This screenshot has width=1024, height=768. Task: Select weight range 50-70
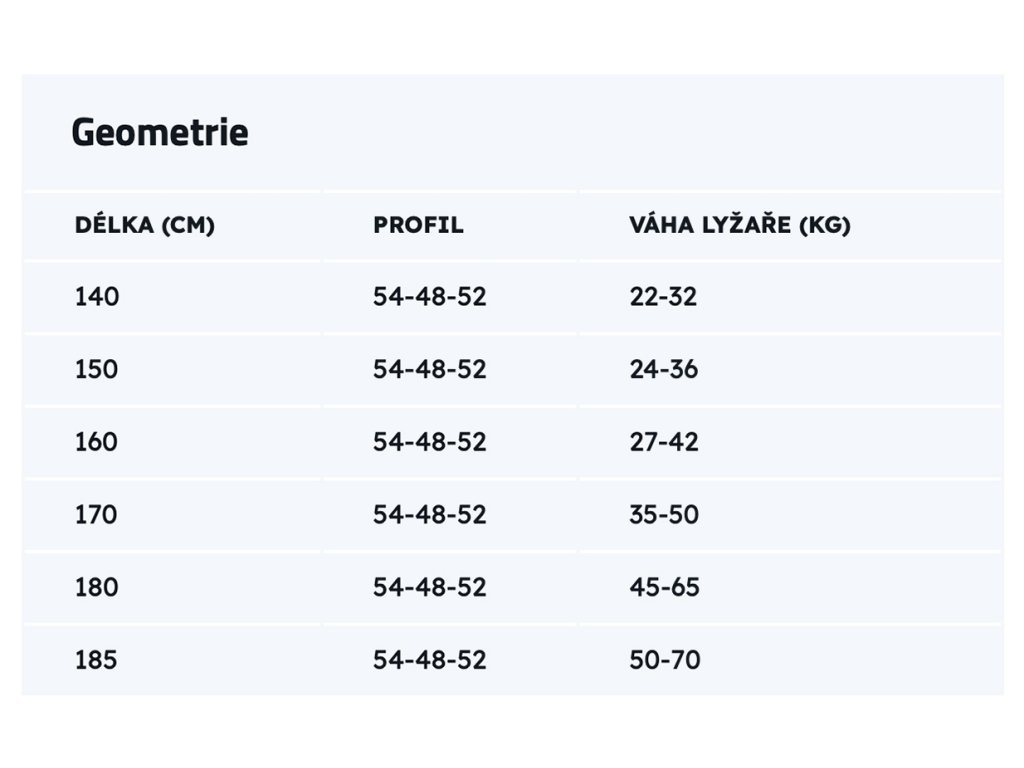pyautogui.click(x=665, y=660)
